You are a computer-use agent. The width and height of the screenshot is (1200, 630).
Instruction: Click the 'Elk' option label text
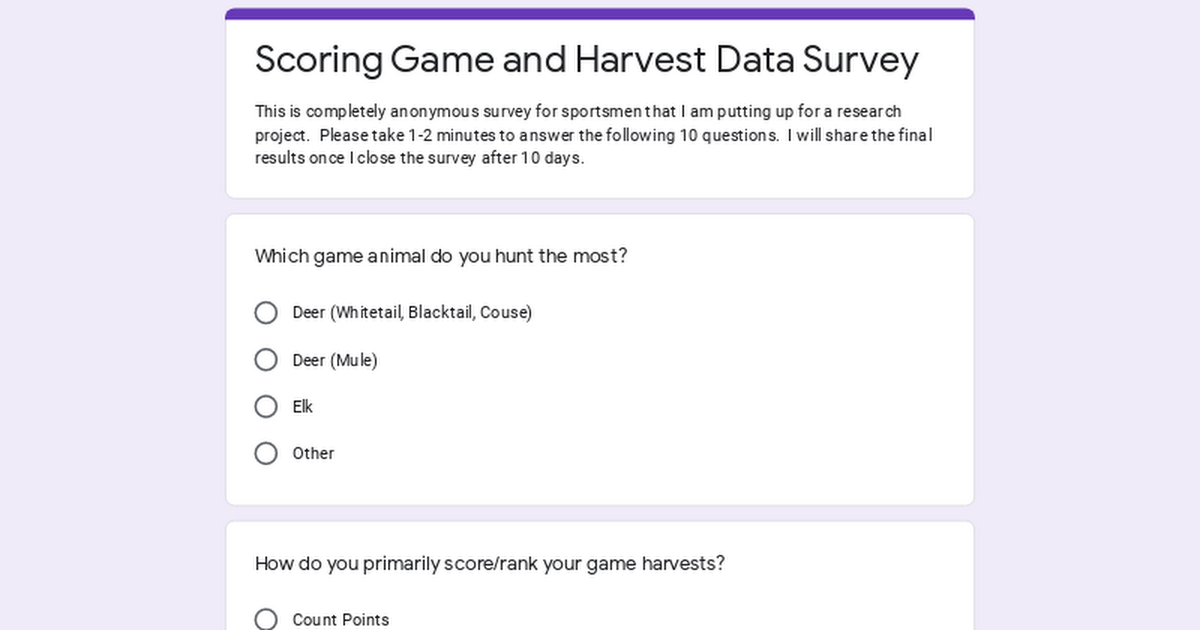(x=303, y=407)
